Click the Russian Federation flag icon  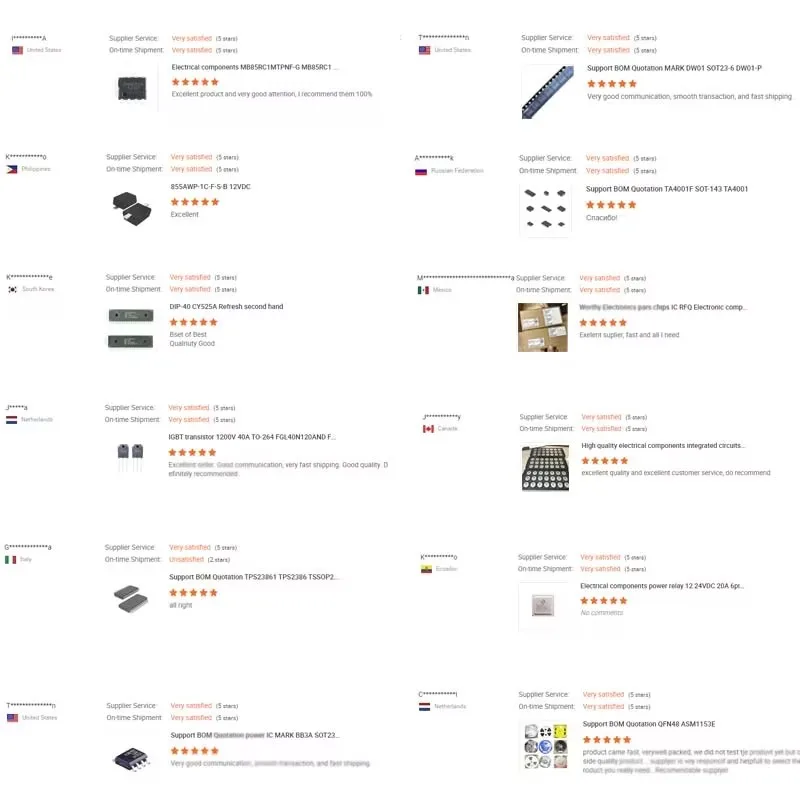[421, 171]
